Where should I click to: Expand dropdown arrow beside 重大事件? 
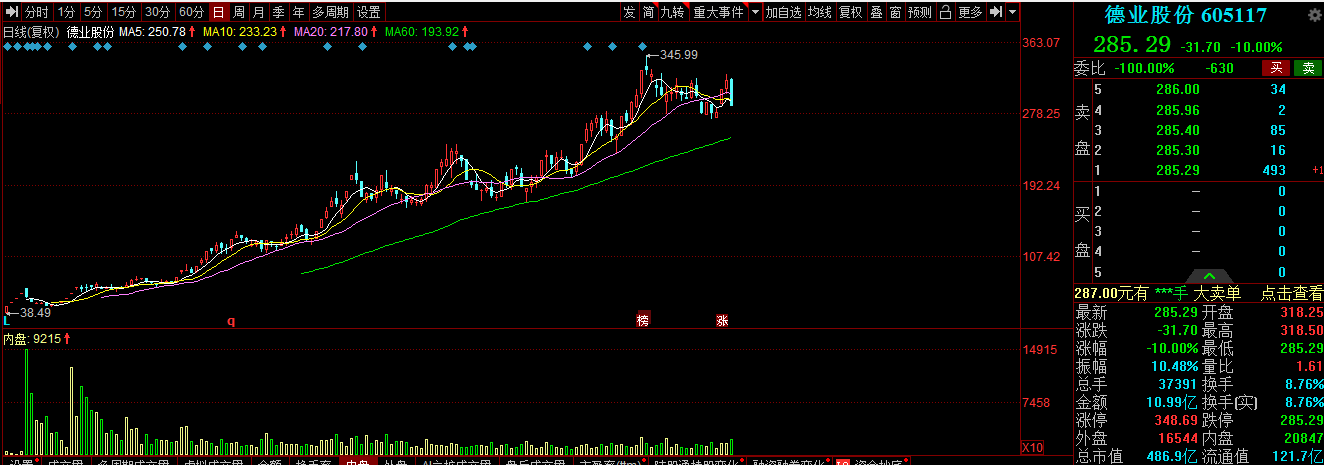[x=755, y=12]
